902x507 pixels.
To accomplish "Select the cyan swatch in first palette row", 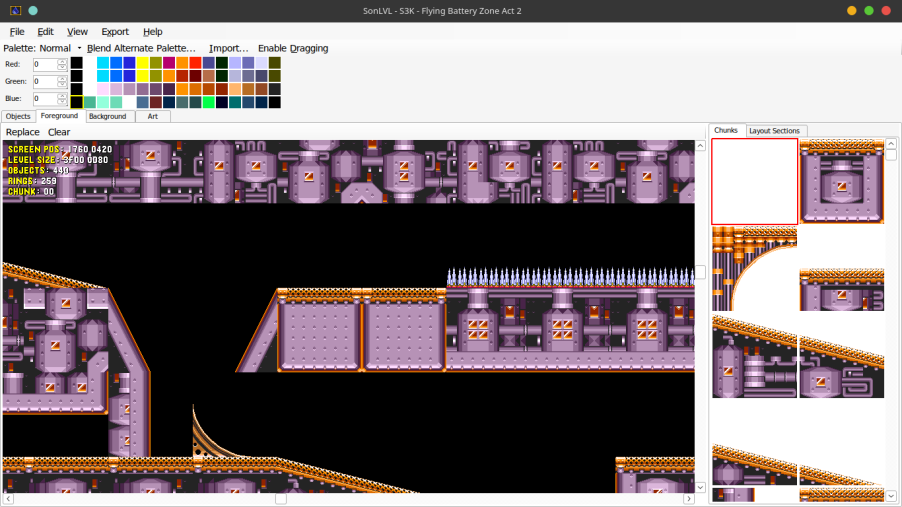I will [x=103, y=63].
